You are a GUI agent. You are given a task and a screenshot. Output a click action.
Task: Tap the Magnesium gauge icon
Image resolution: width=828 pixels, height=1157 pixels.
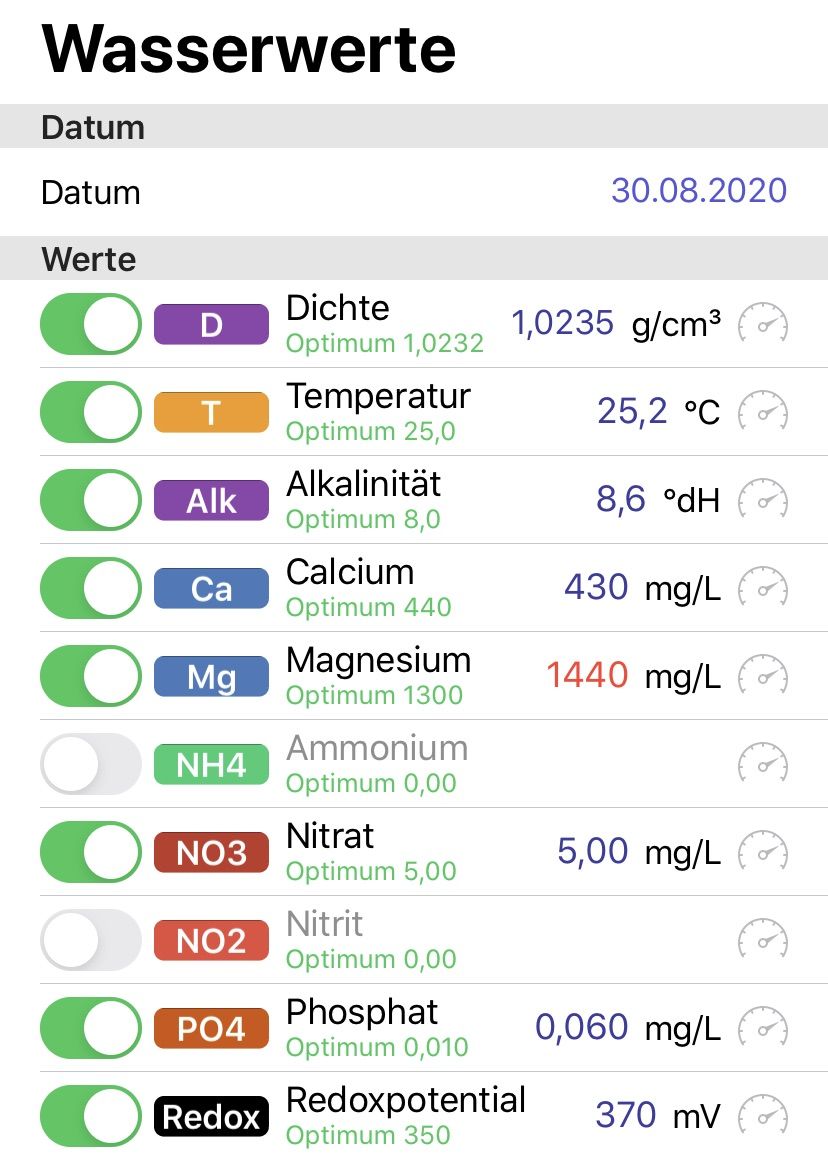(x=763, y=676)
